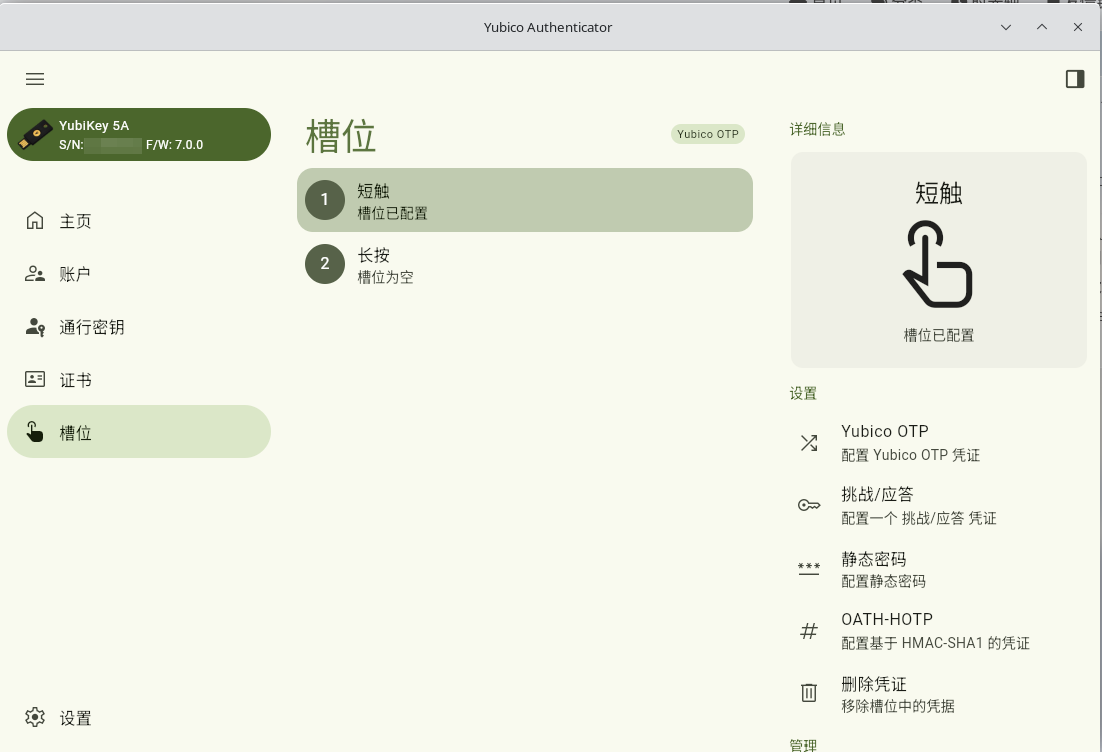The image size is (1102, 752).
Task: Click the 证书 certificates icon
Action: coord(35,380)
